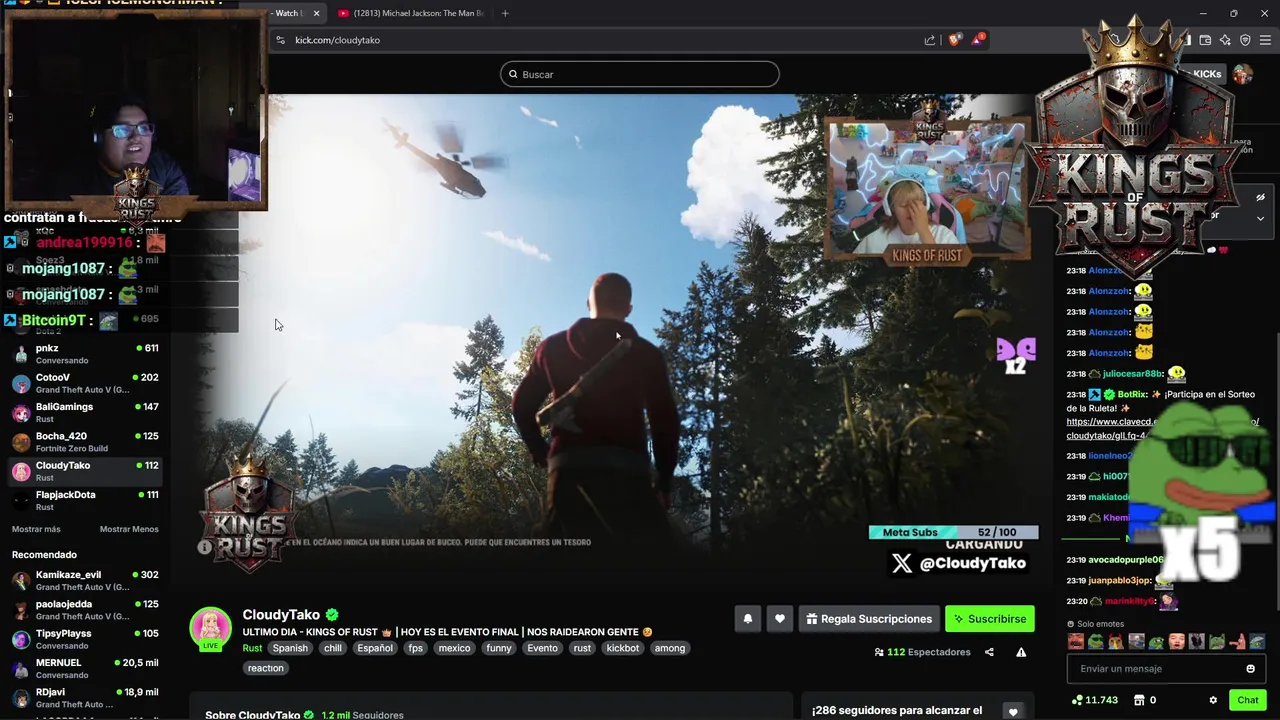Toggle the Solo emotes mode indicator
The width and height of the screenshot is (1280, 720).
(x=1095, y=624)
